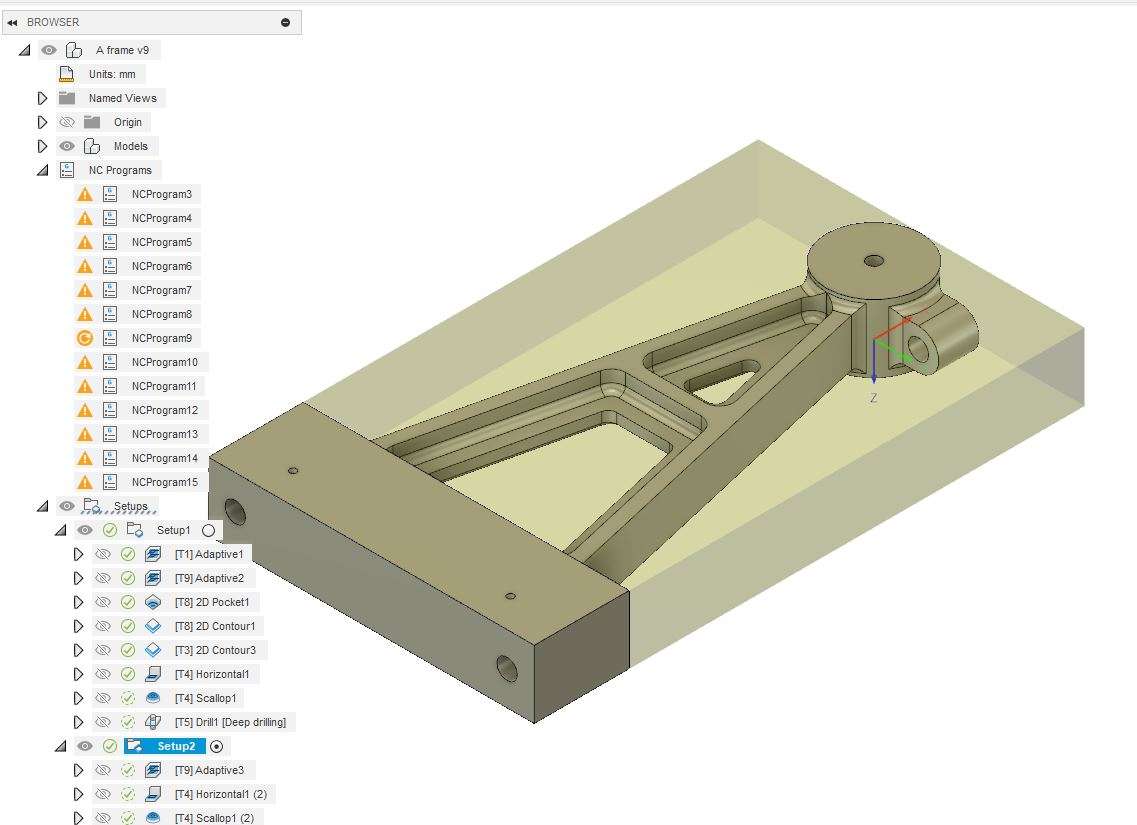The image size is (1137, 825).
Task: Collapse the Setup2 node
Action: pyautogui.click(x=61, y=746)
